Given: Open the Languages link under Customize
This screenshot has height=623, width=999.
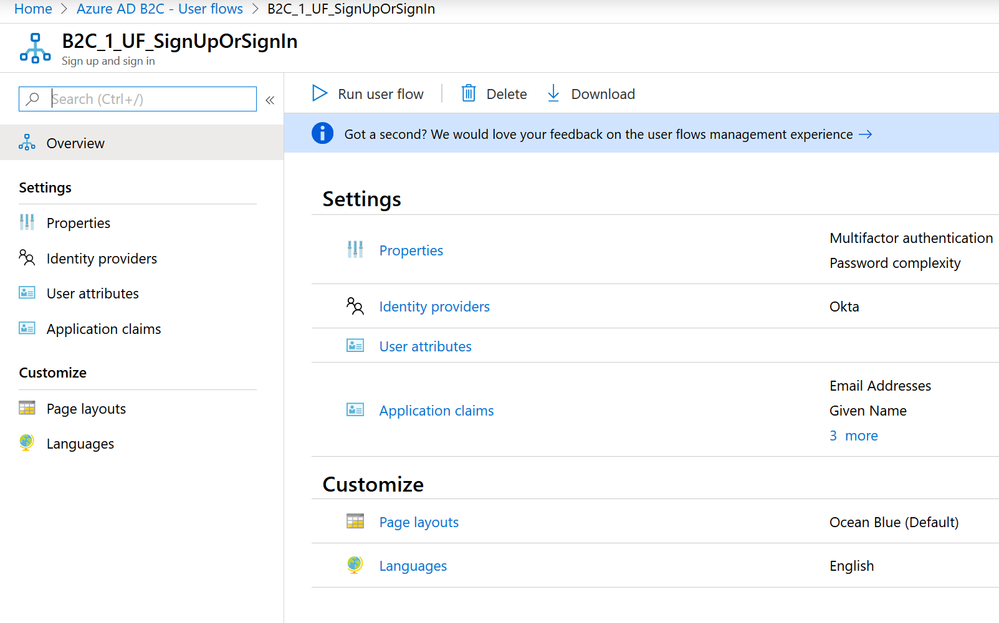Looking at the screenshot, I should click(413, 566).
